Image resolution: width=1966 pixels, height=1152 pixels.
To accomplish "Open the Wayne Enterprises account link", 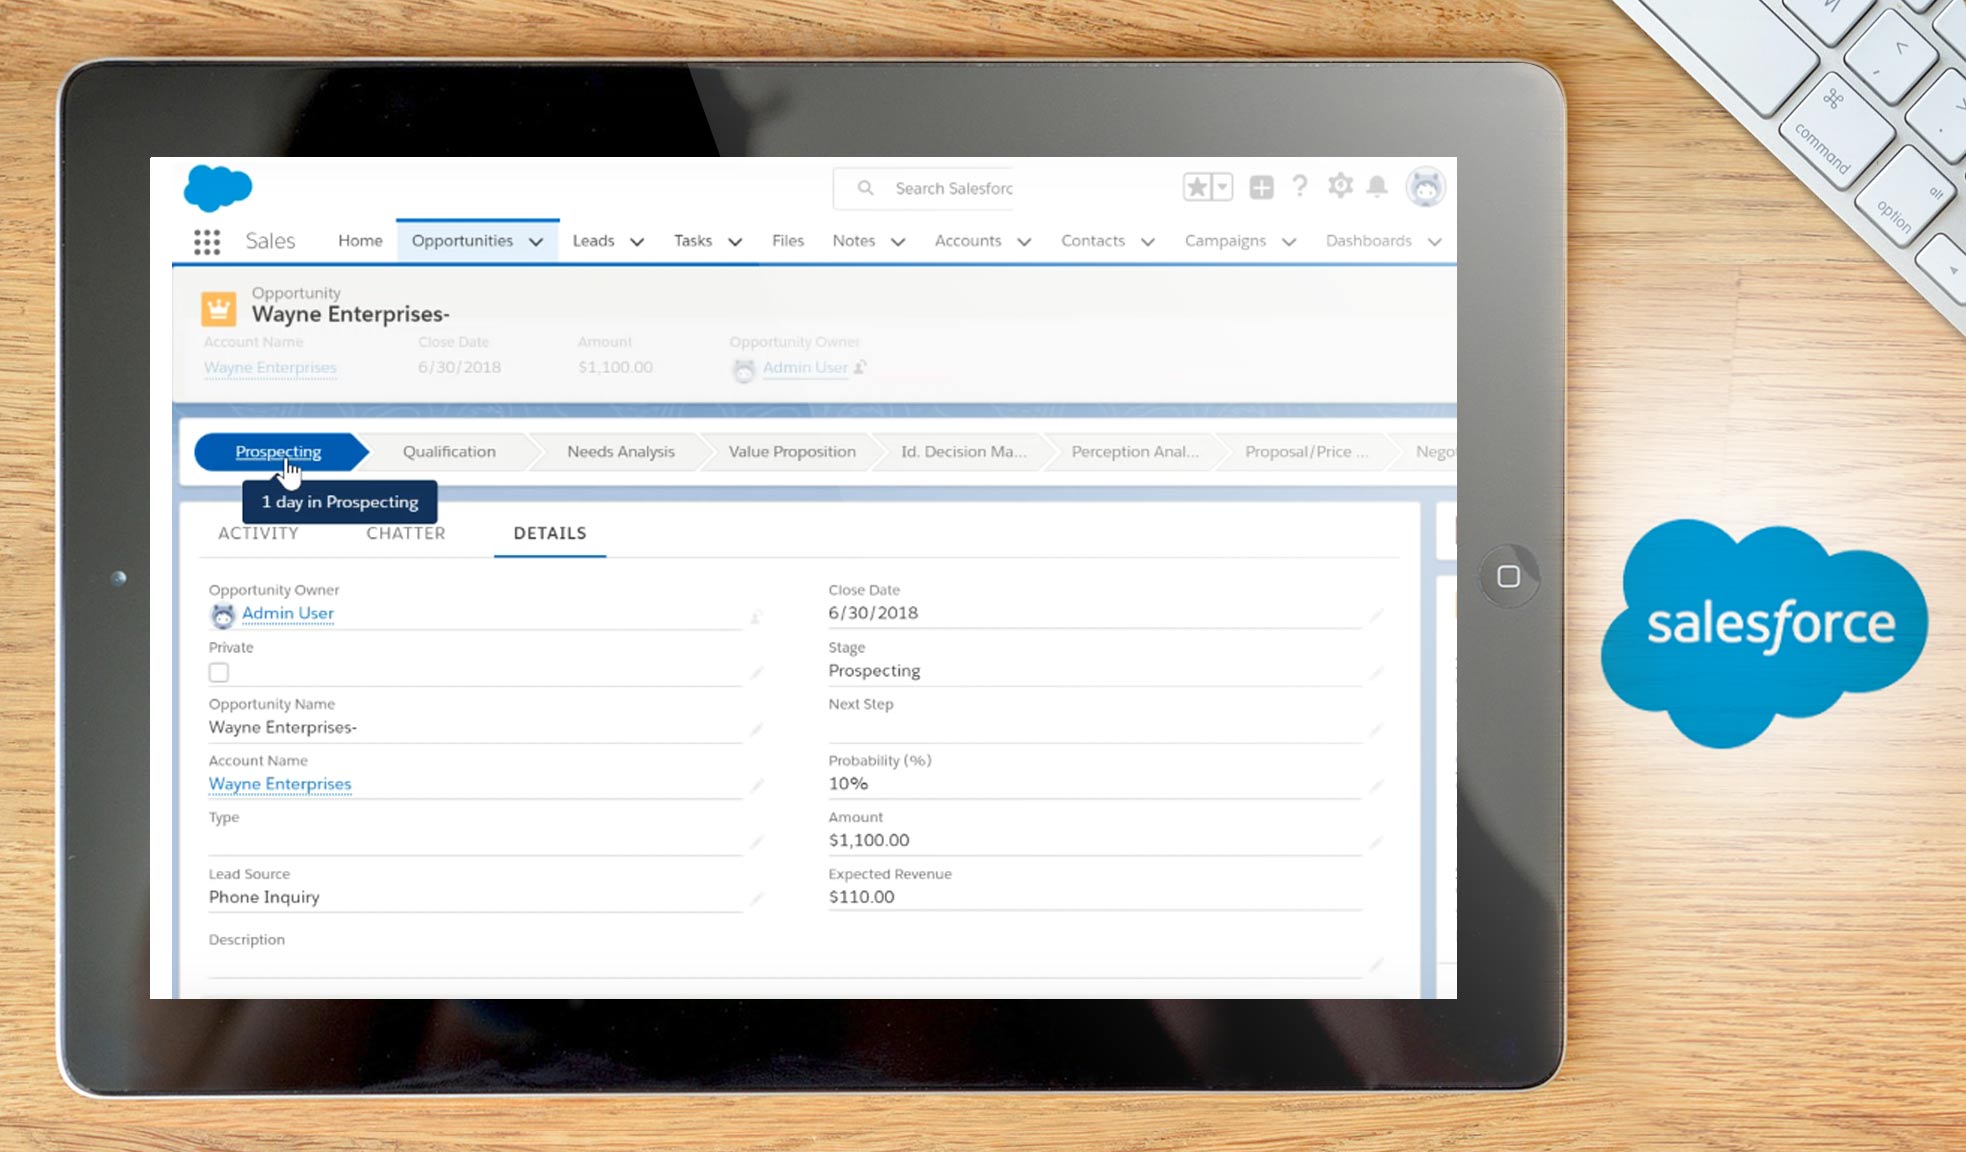I will [279, 784].
